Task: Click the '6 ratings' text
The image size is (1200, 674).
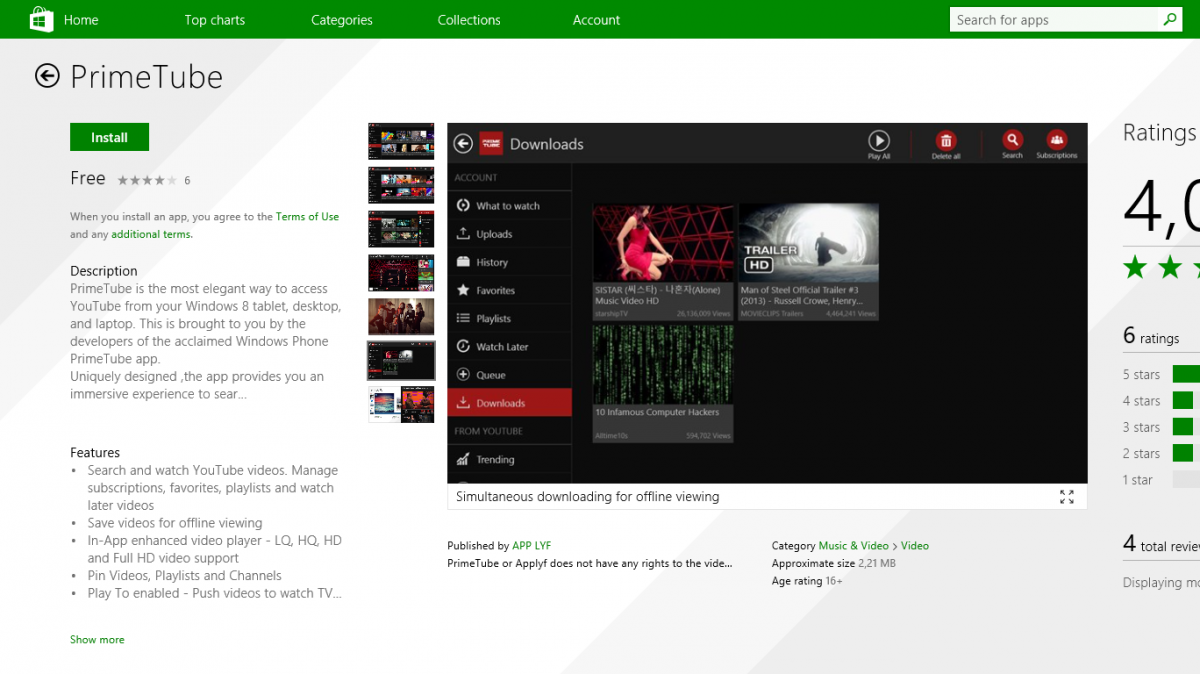Action: pyautogui.click(x=1151, y=337)
